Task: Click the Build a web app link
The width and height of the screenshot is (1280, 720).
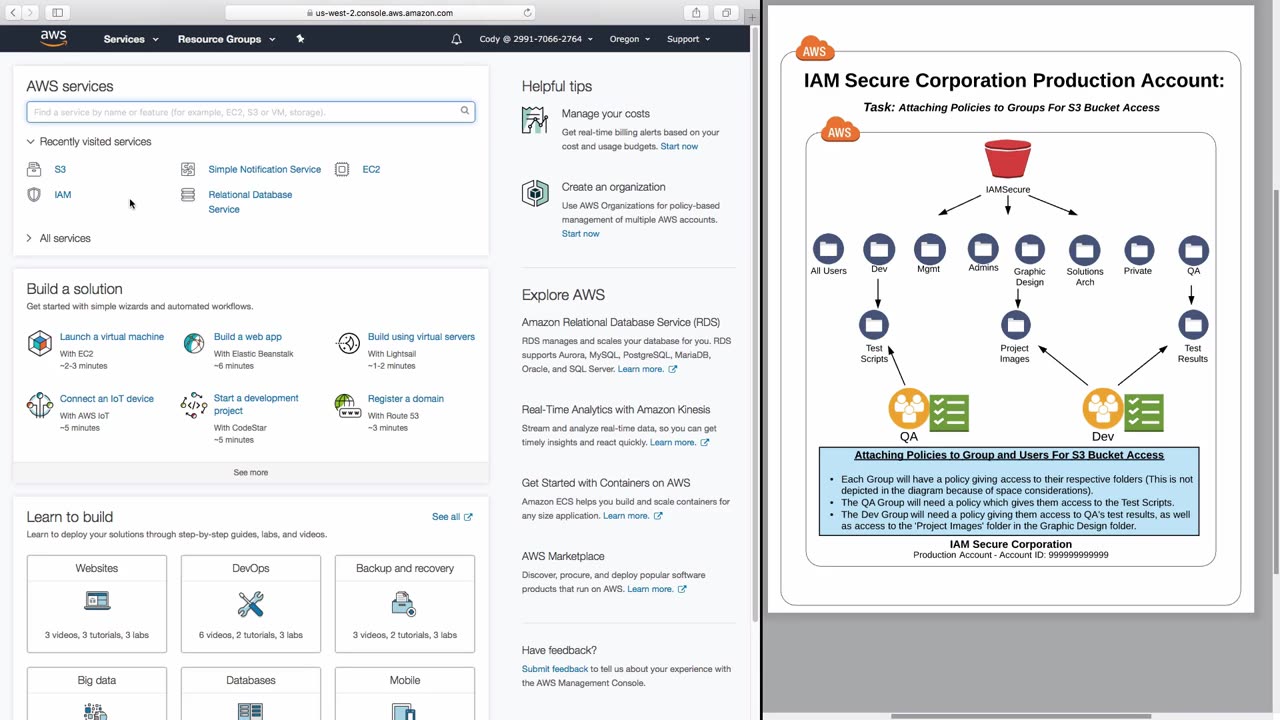Action: (x=248, y=337)
